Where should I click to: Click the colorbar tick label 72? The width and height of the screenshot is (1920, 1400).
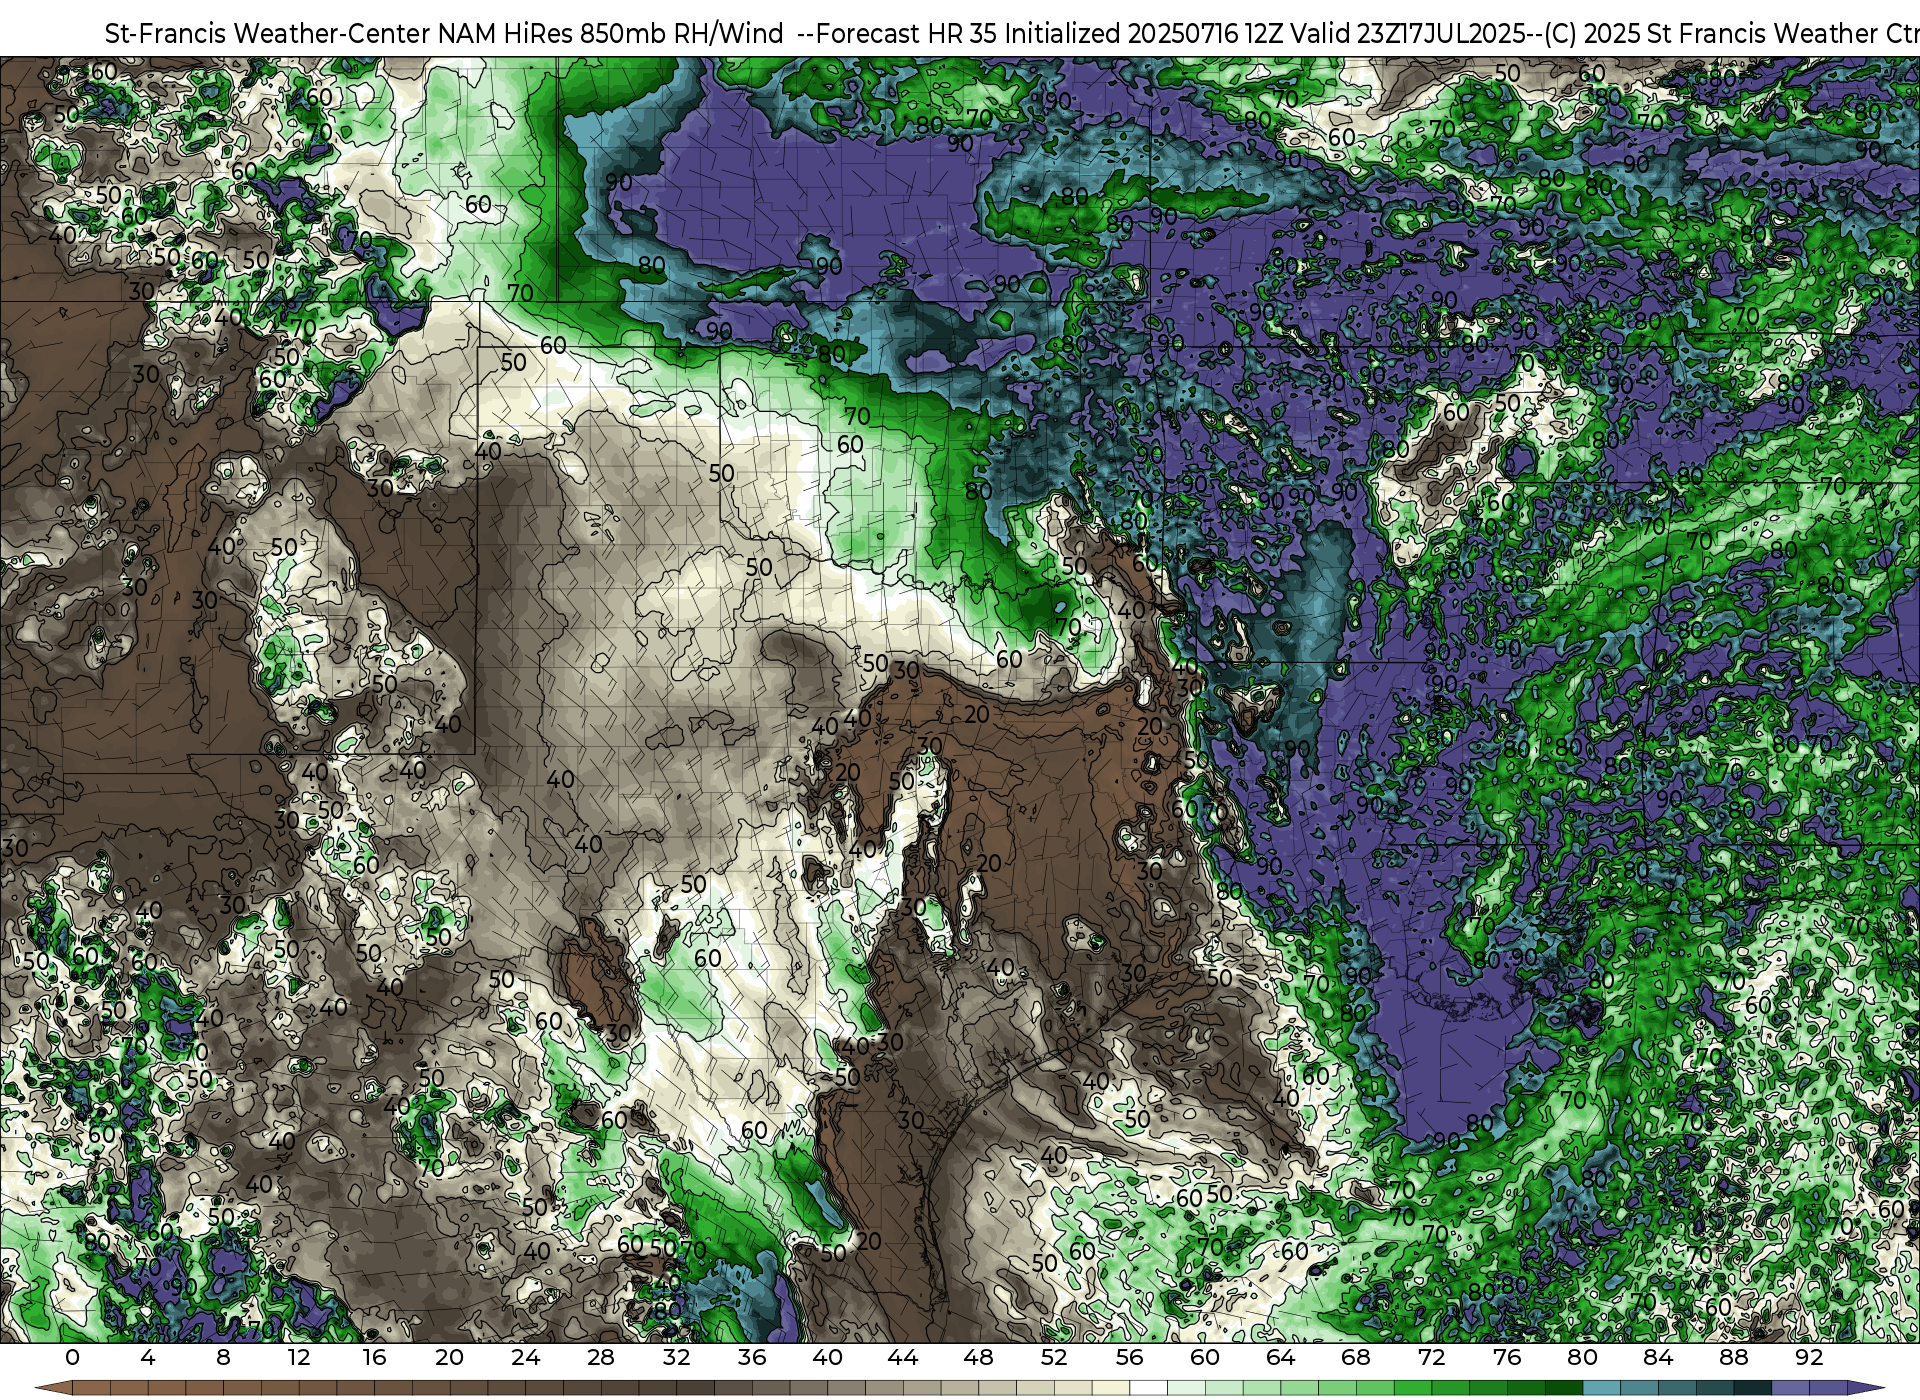[1431, 1357]
